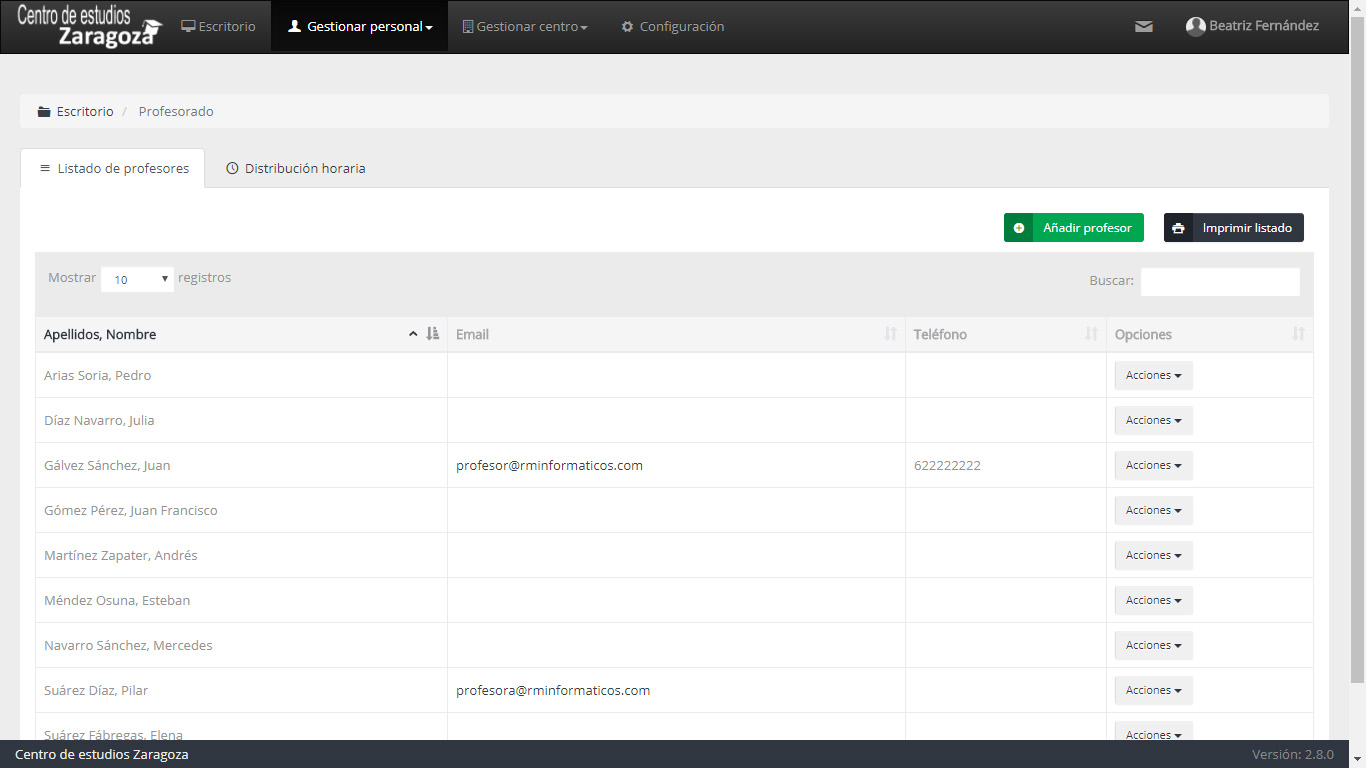Open the Escritorio menu item
This screenshot has width=1366, height=768.
click(x=218, y=26)
